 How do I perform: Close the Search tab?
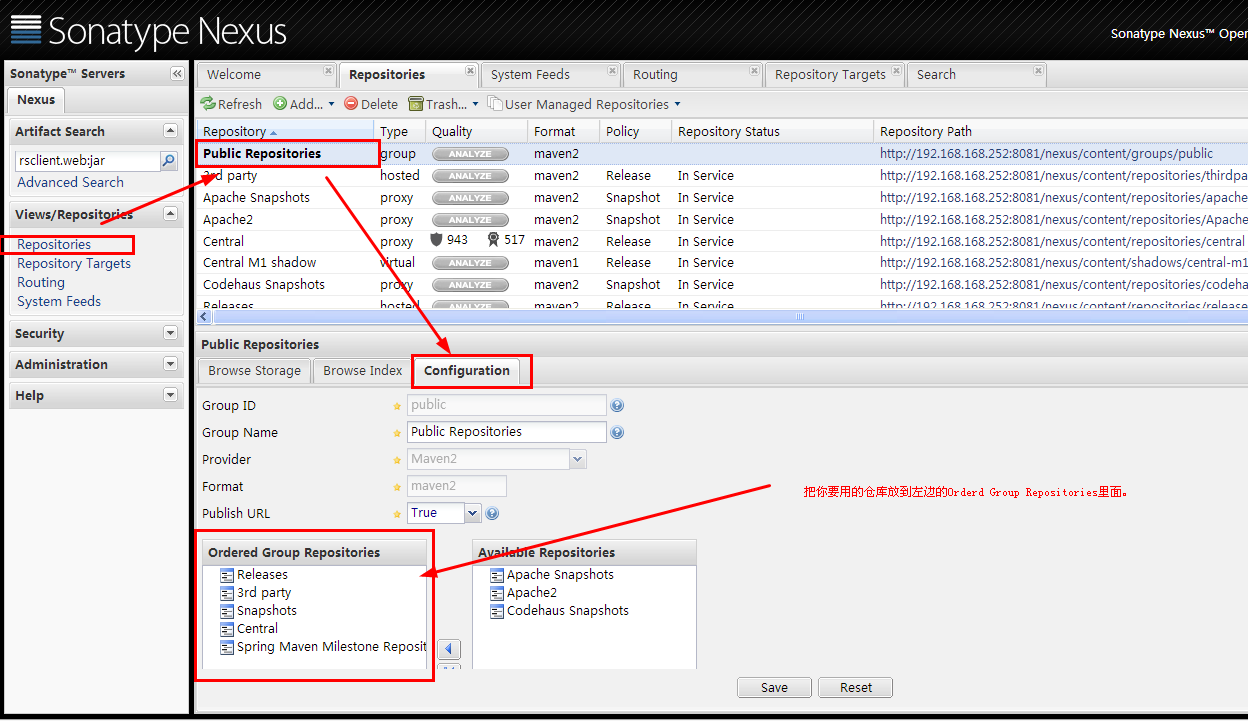(x=1038, y=70)
